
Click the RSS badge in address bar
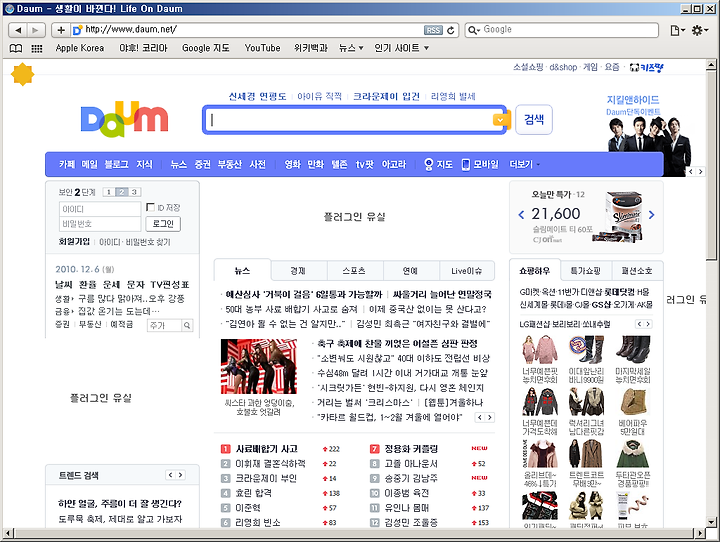point(433,30)
